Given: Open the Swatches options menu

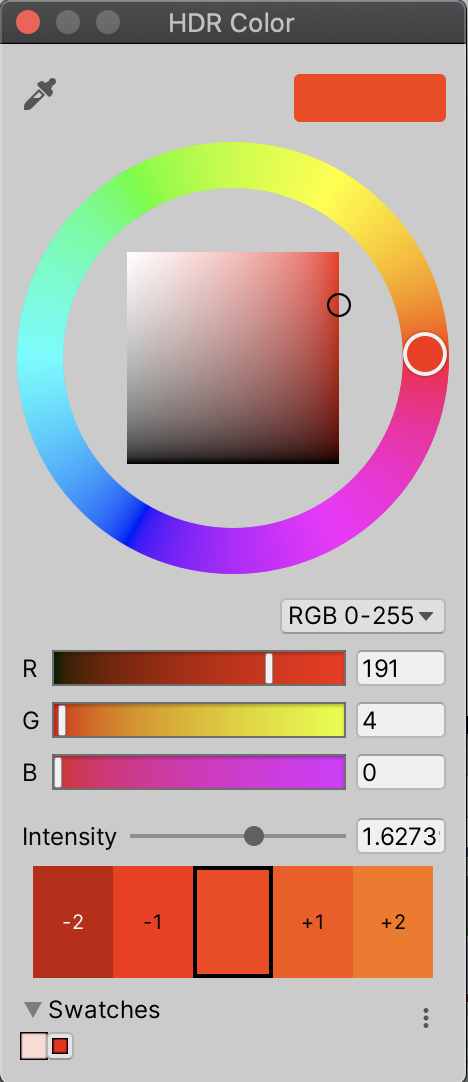Looking at the screenshot, I should click(x=426, y=1018).
